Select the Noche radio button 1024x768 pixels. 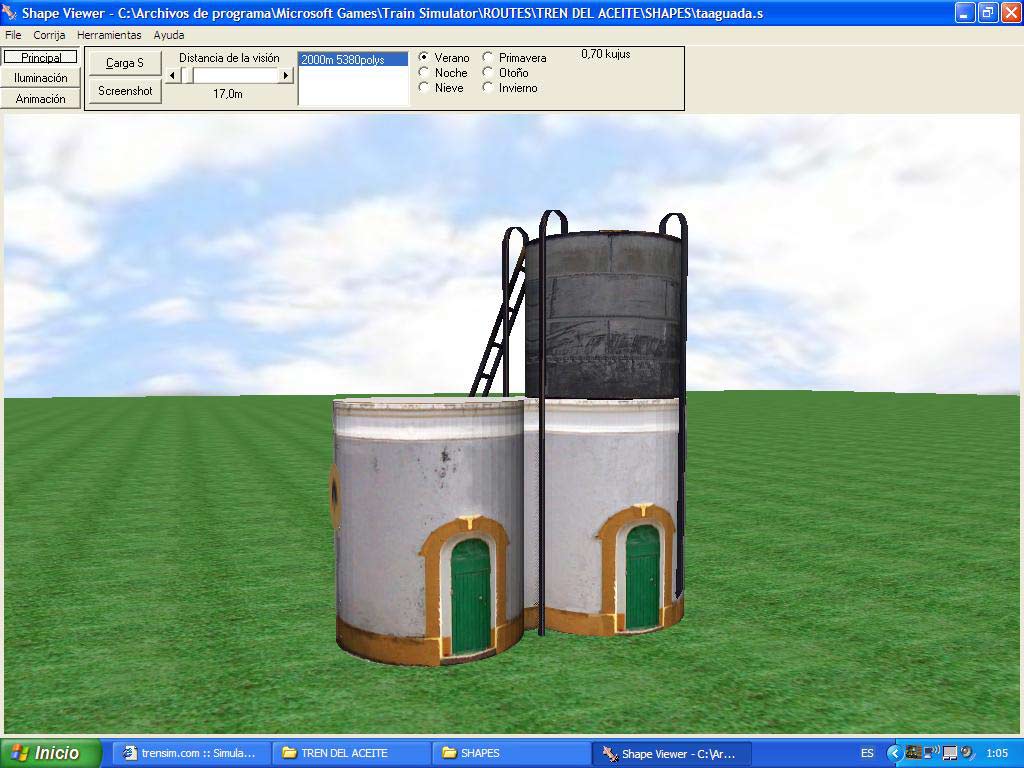(x=424, y=73)
